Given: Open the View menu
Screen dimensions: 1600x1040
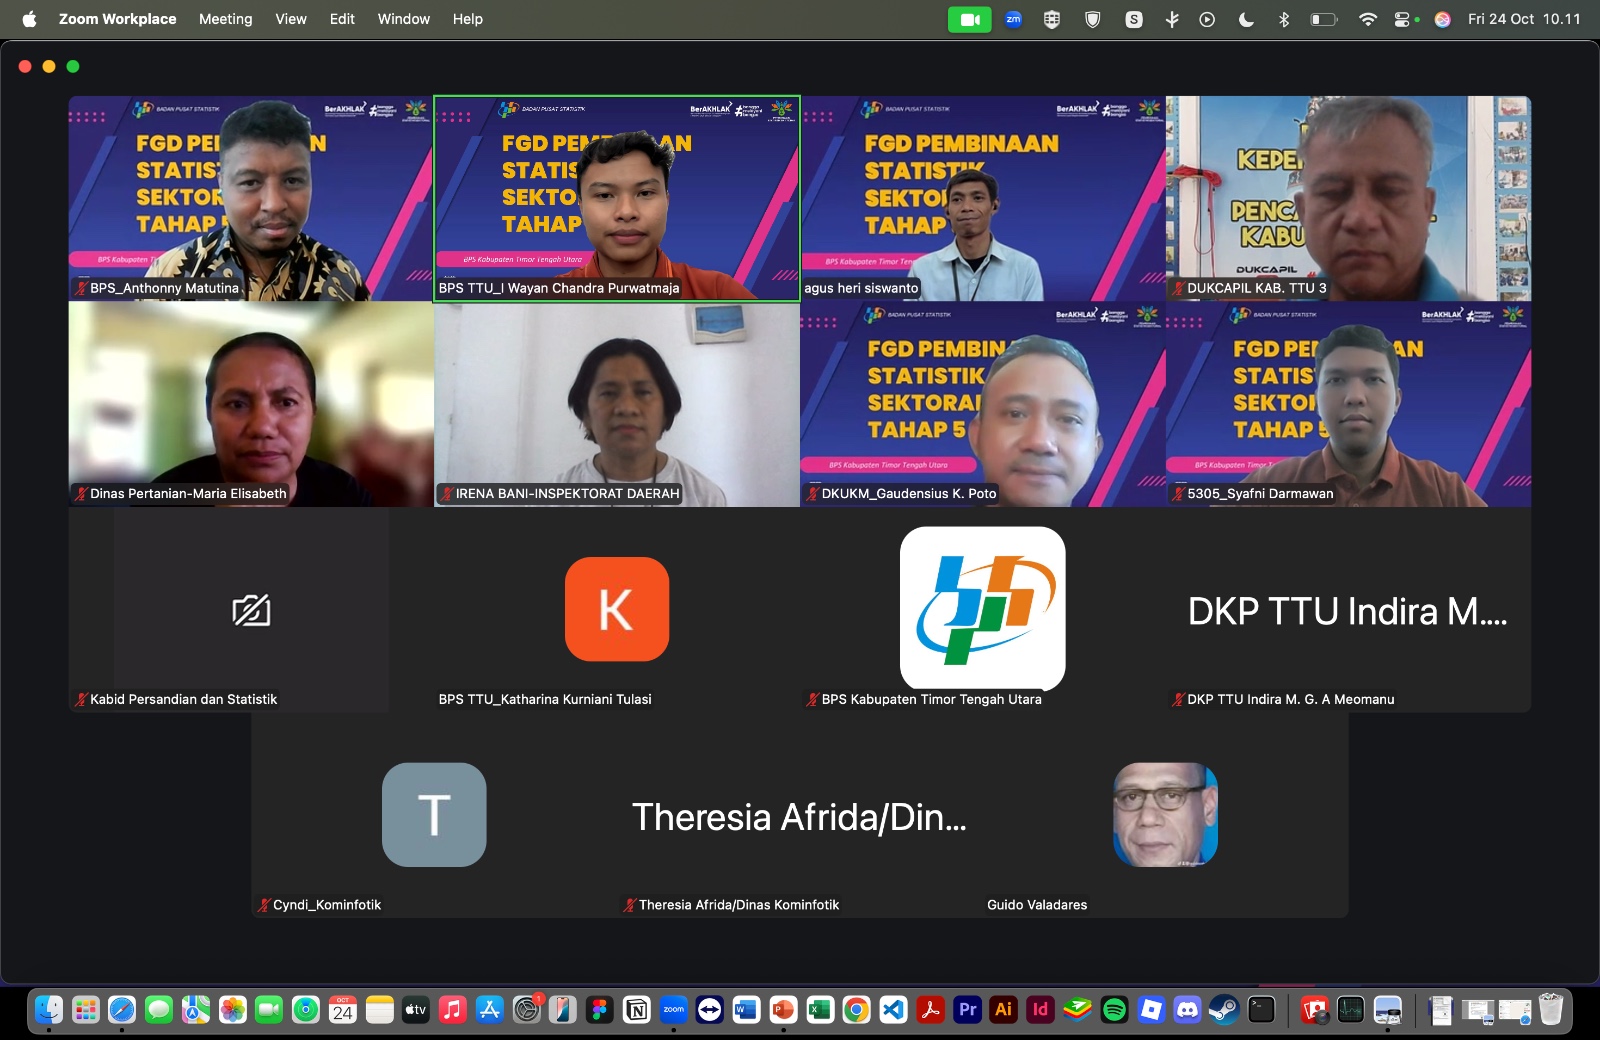Looking at the screenshot, I should tap(290, 19).
